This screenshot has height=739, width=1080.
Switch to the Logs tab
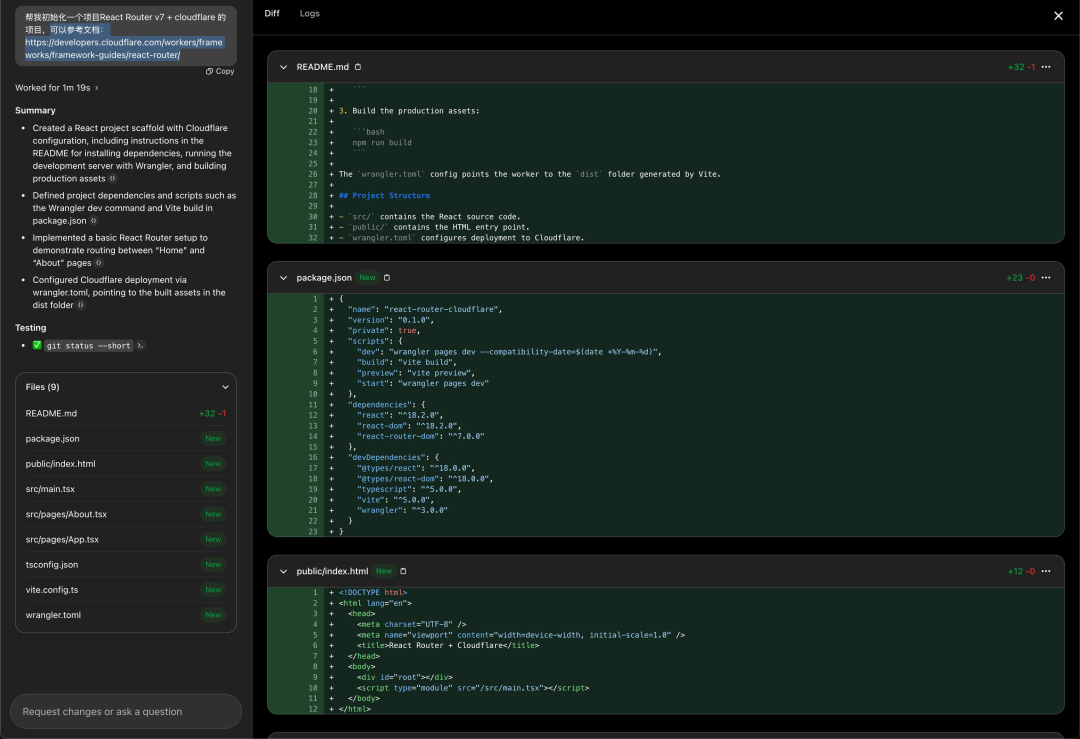coord(309,13)
